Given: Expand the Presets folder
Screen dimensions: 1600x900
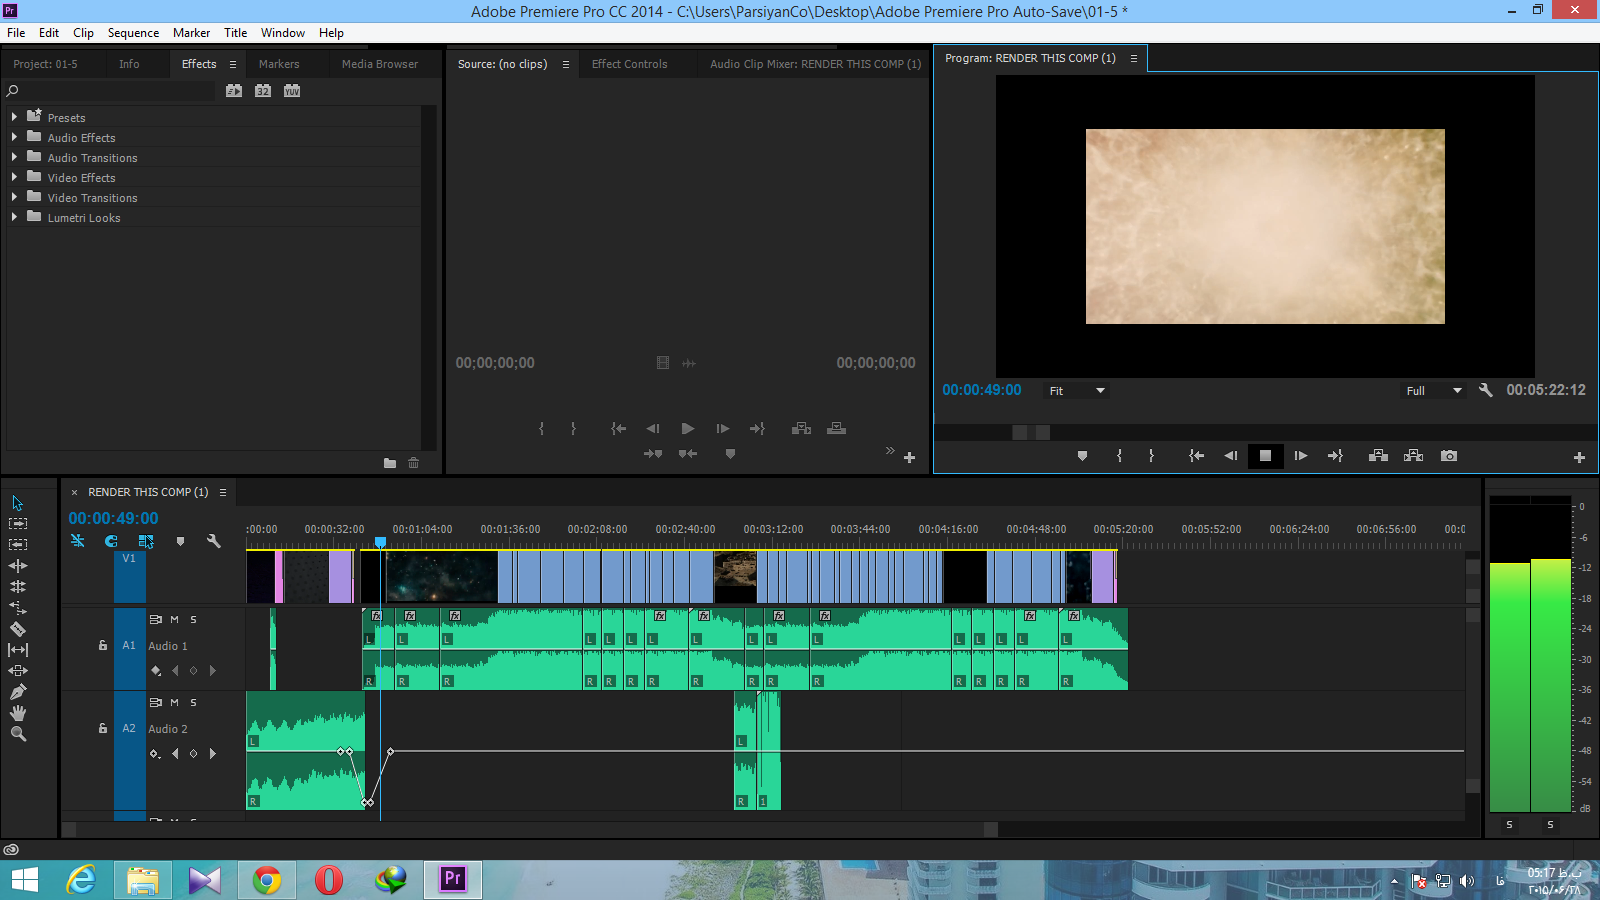Looking at the screenshot, I should 14,117.
